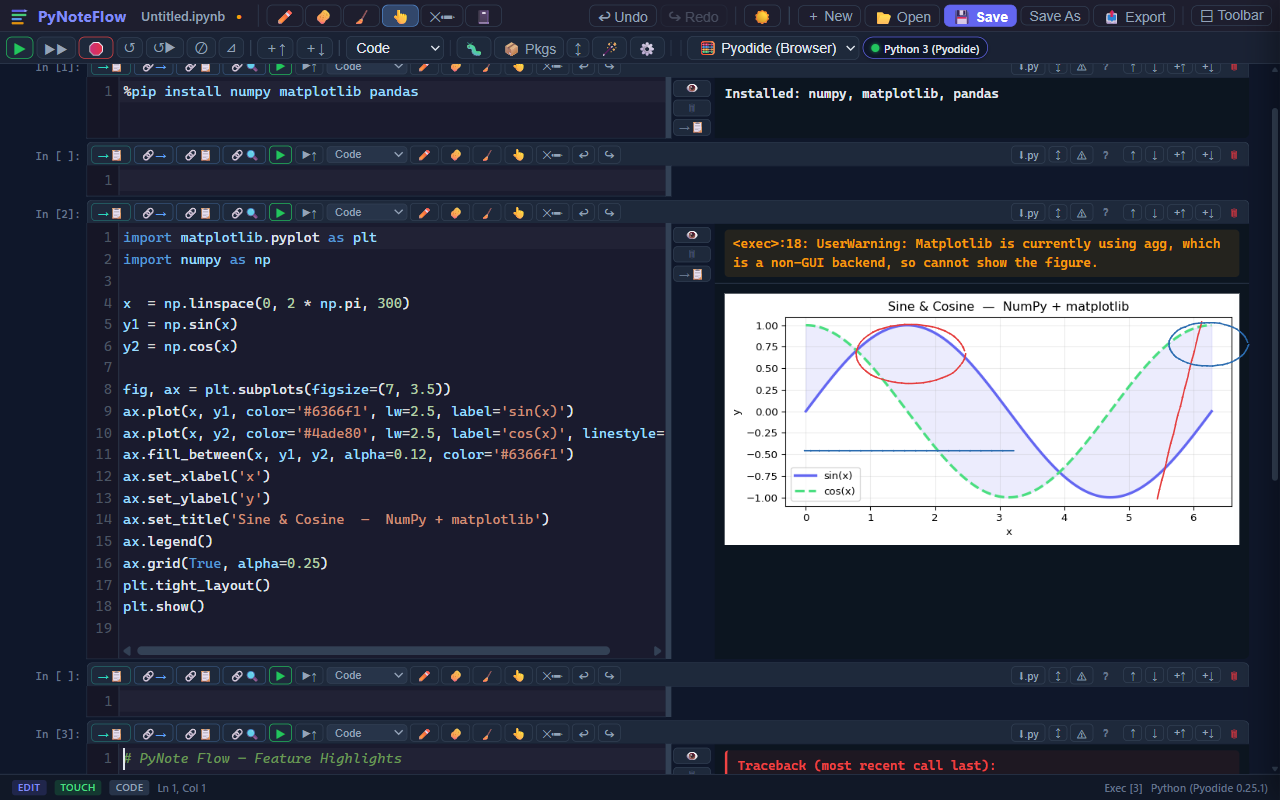Click the horizontal scrollbar of cell In [2] editor
This screenshot has width=1280, height=800.
tap(373, 650)
